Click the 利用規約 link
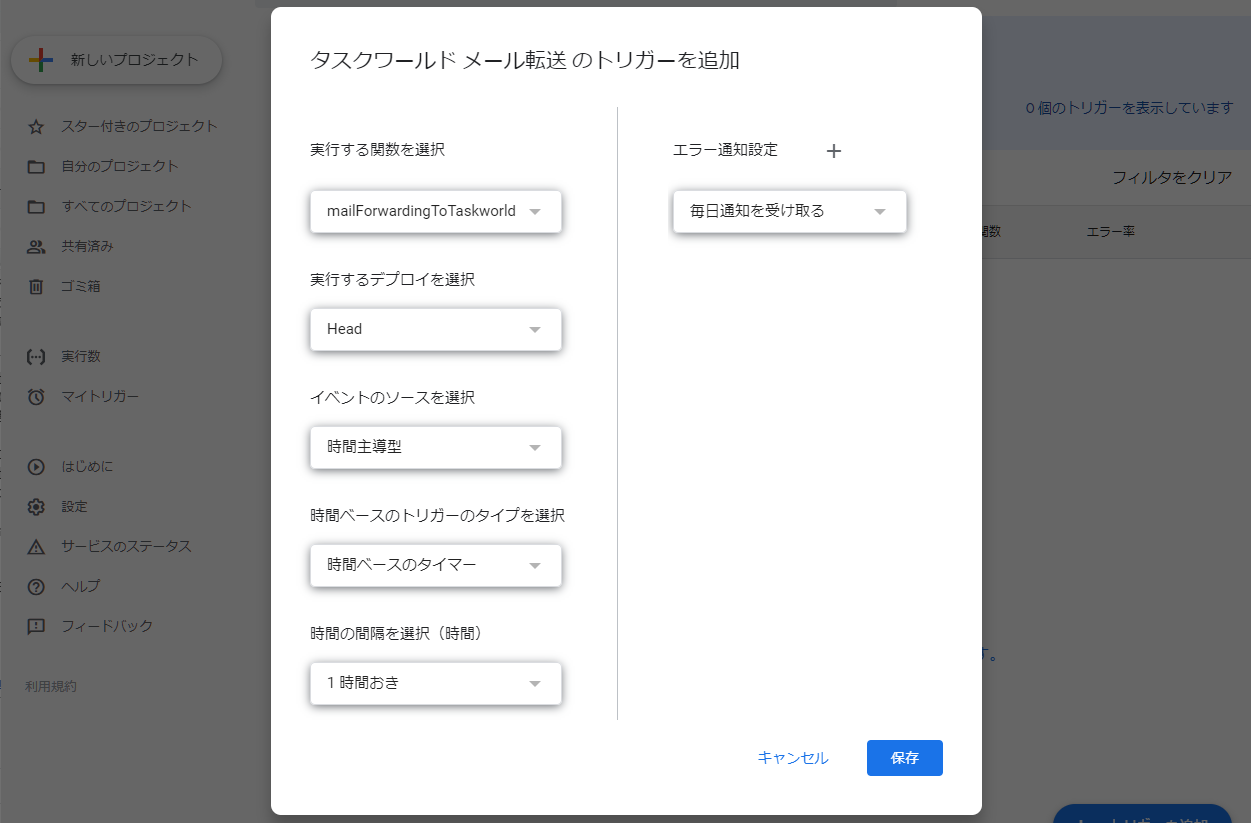The width and height of the screenshot is (1251, 823). point(50,686)
